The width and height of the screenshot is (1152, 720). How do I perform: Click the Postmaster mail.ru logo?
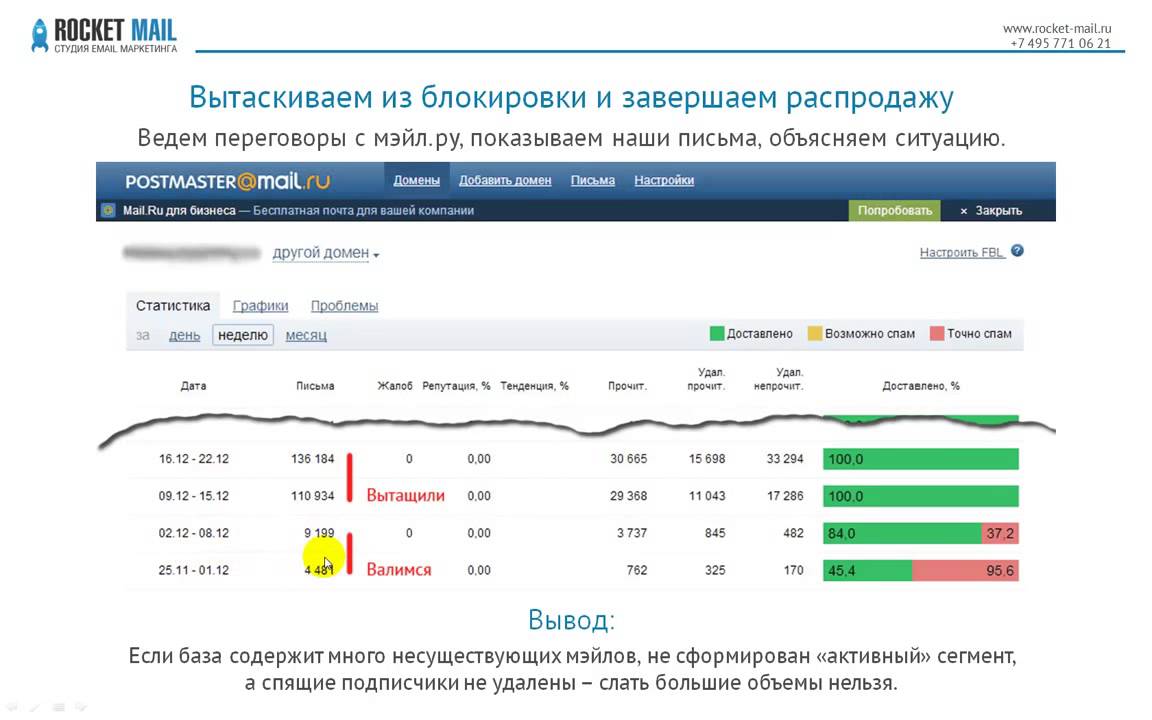point(228,181)
